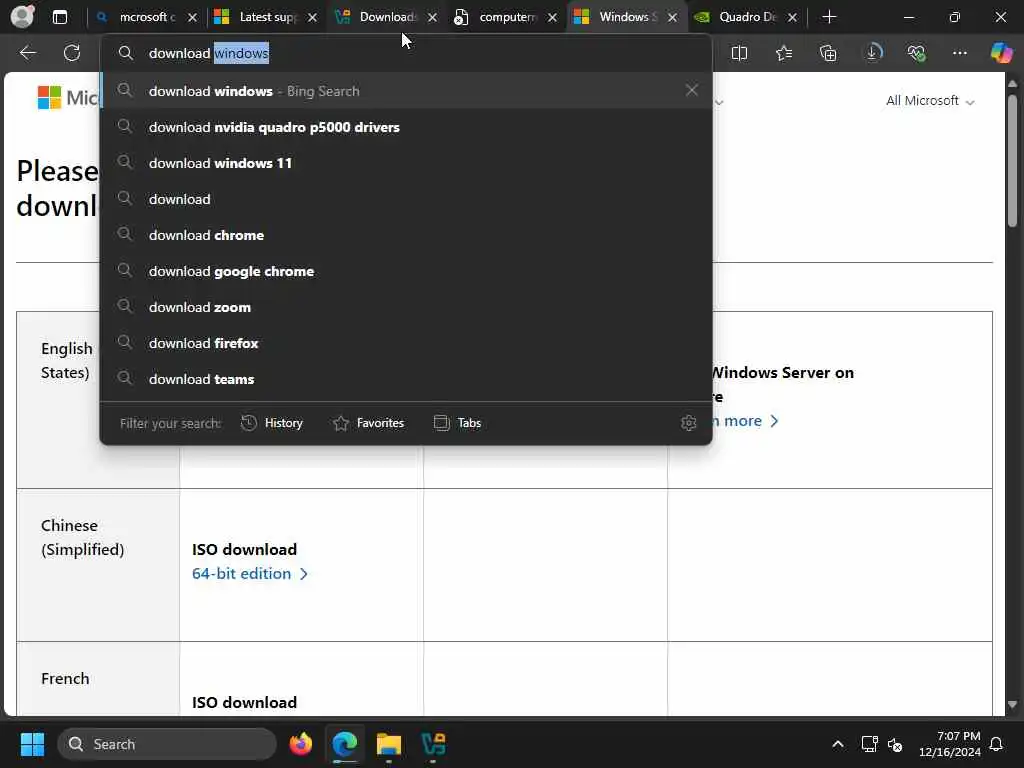Reload the page with refresh icon
The height and width of the screenshot is (768, 1024).
tap(72, 53)
